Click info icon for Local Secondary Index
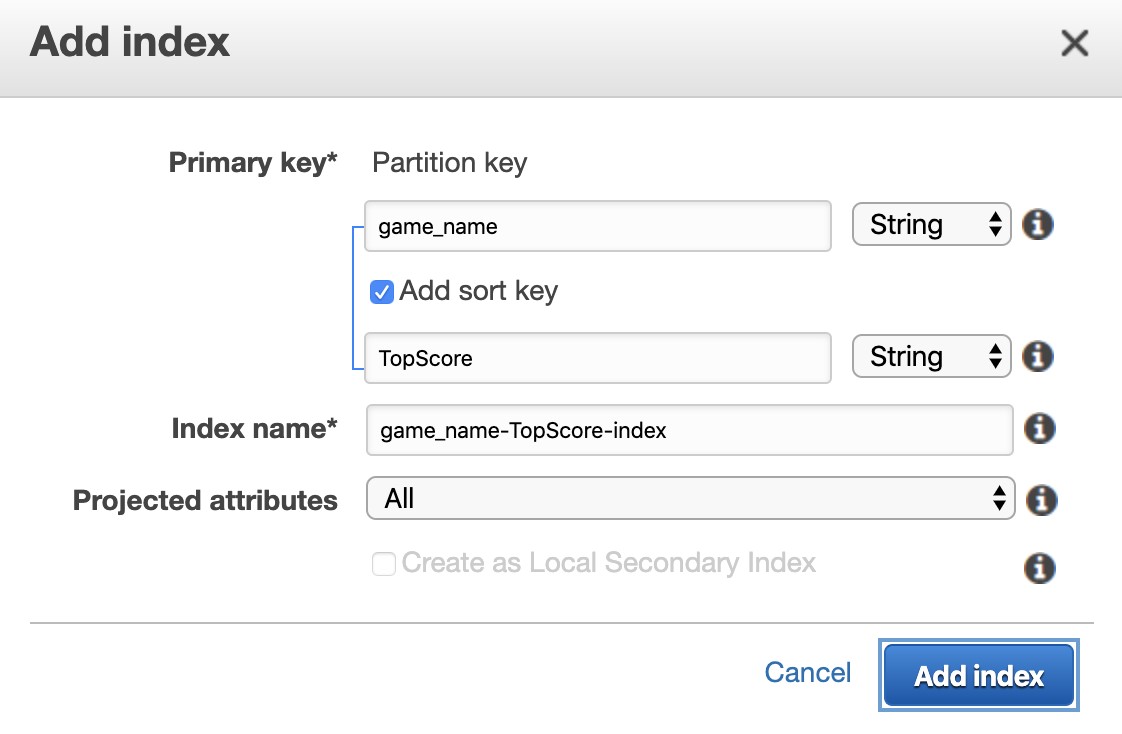 (x=1040, y=568)
